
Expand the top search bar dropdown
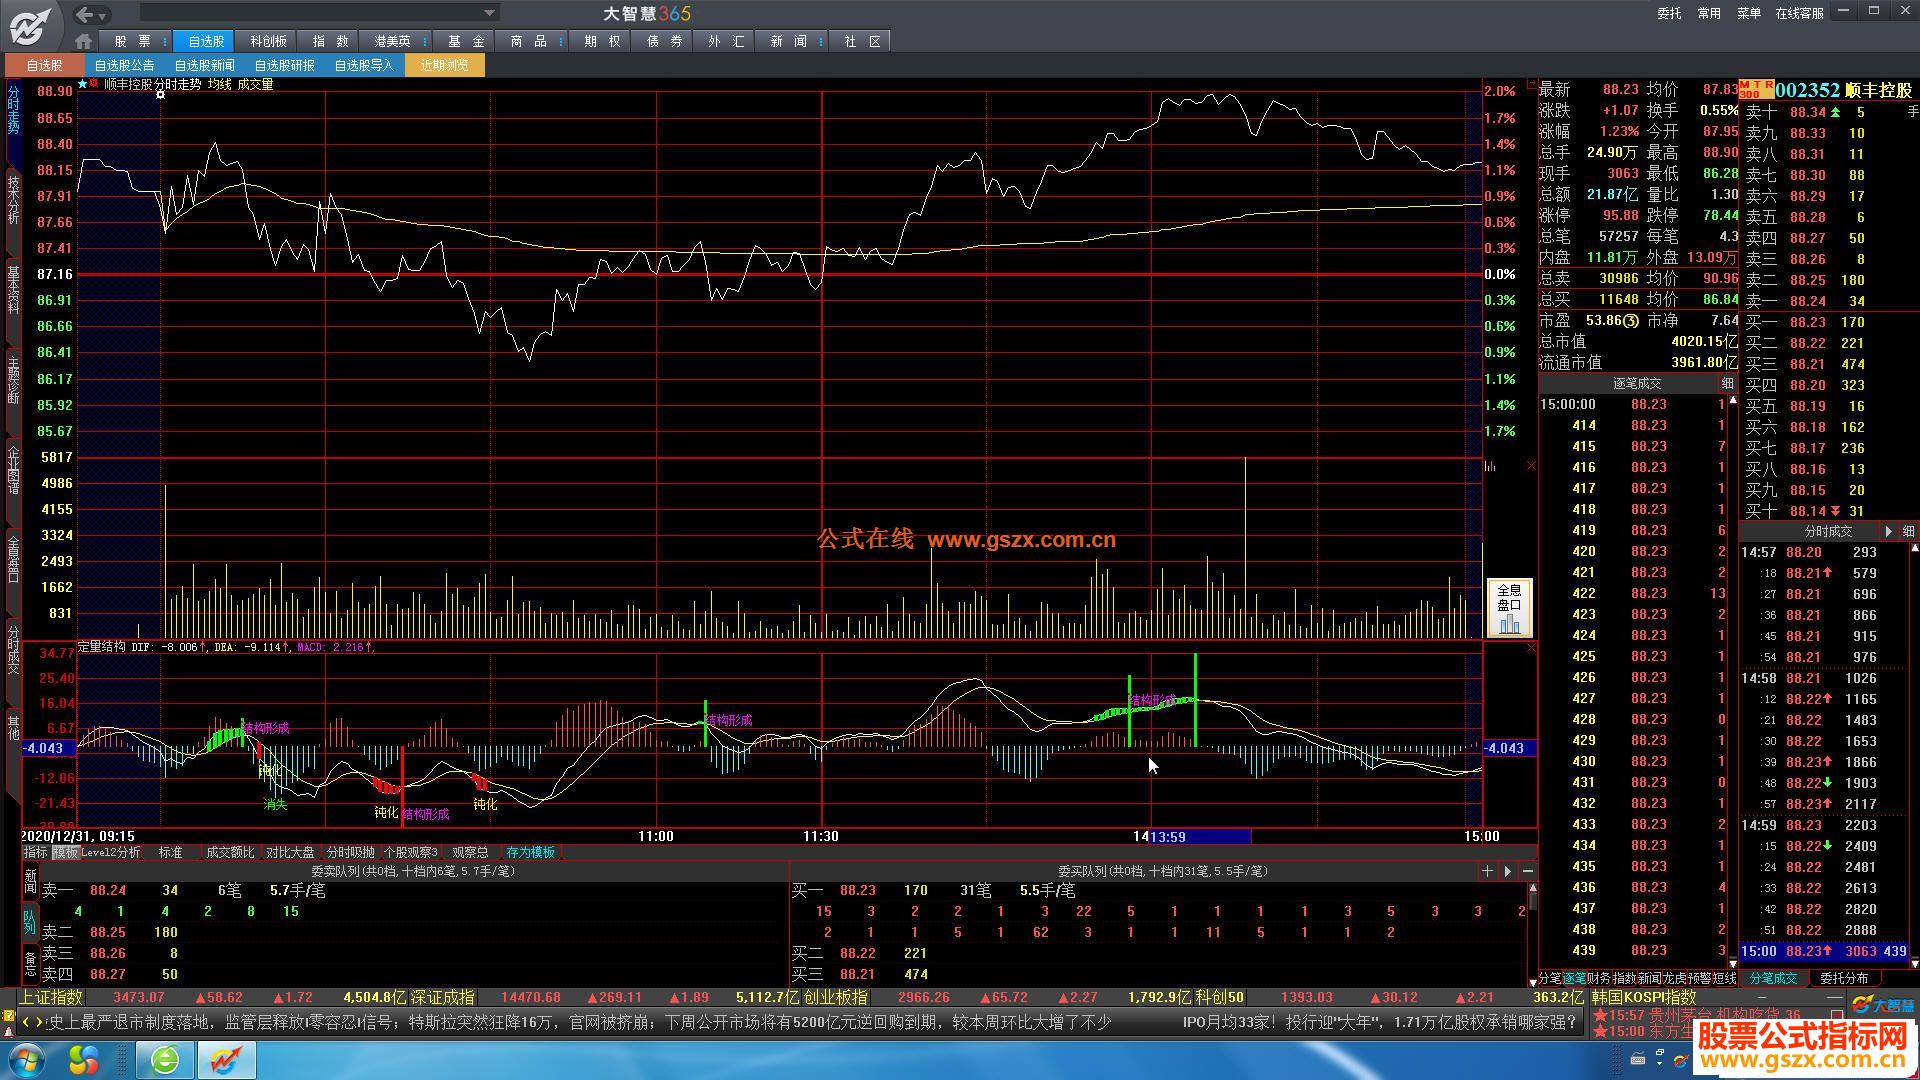490,13
